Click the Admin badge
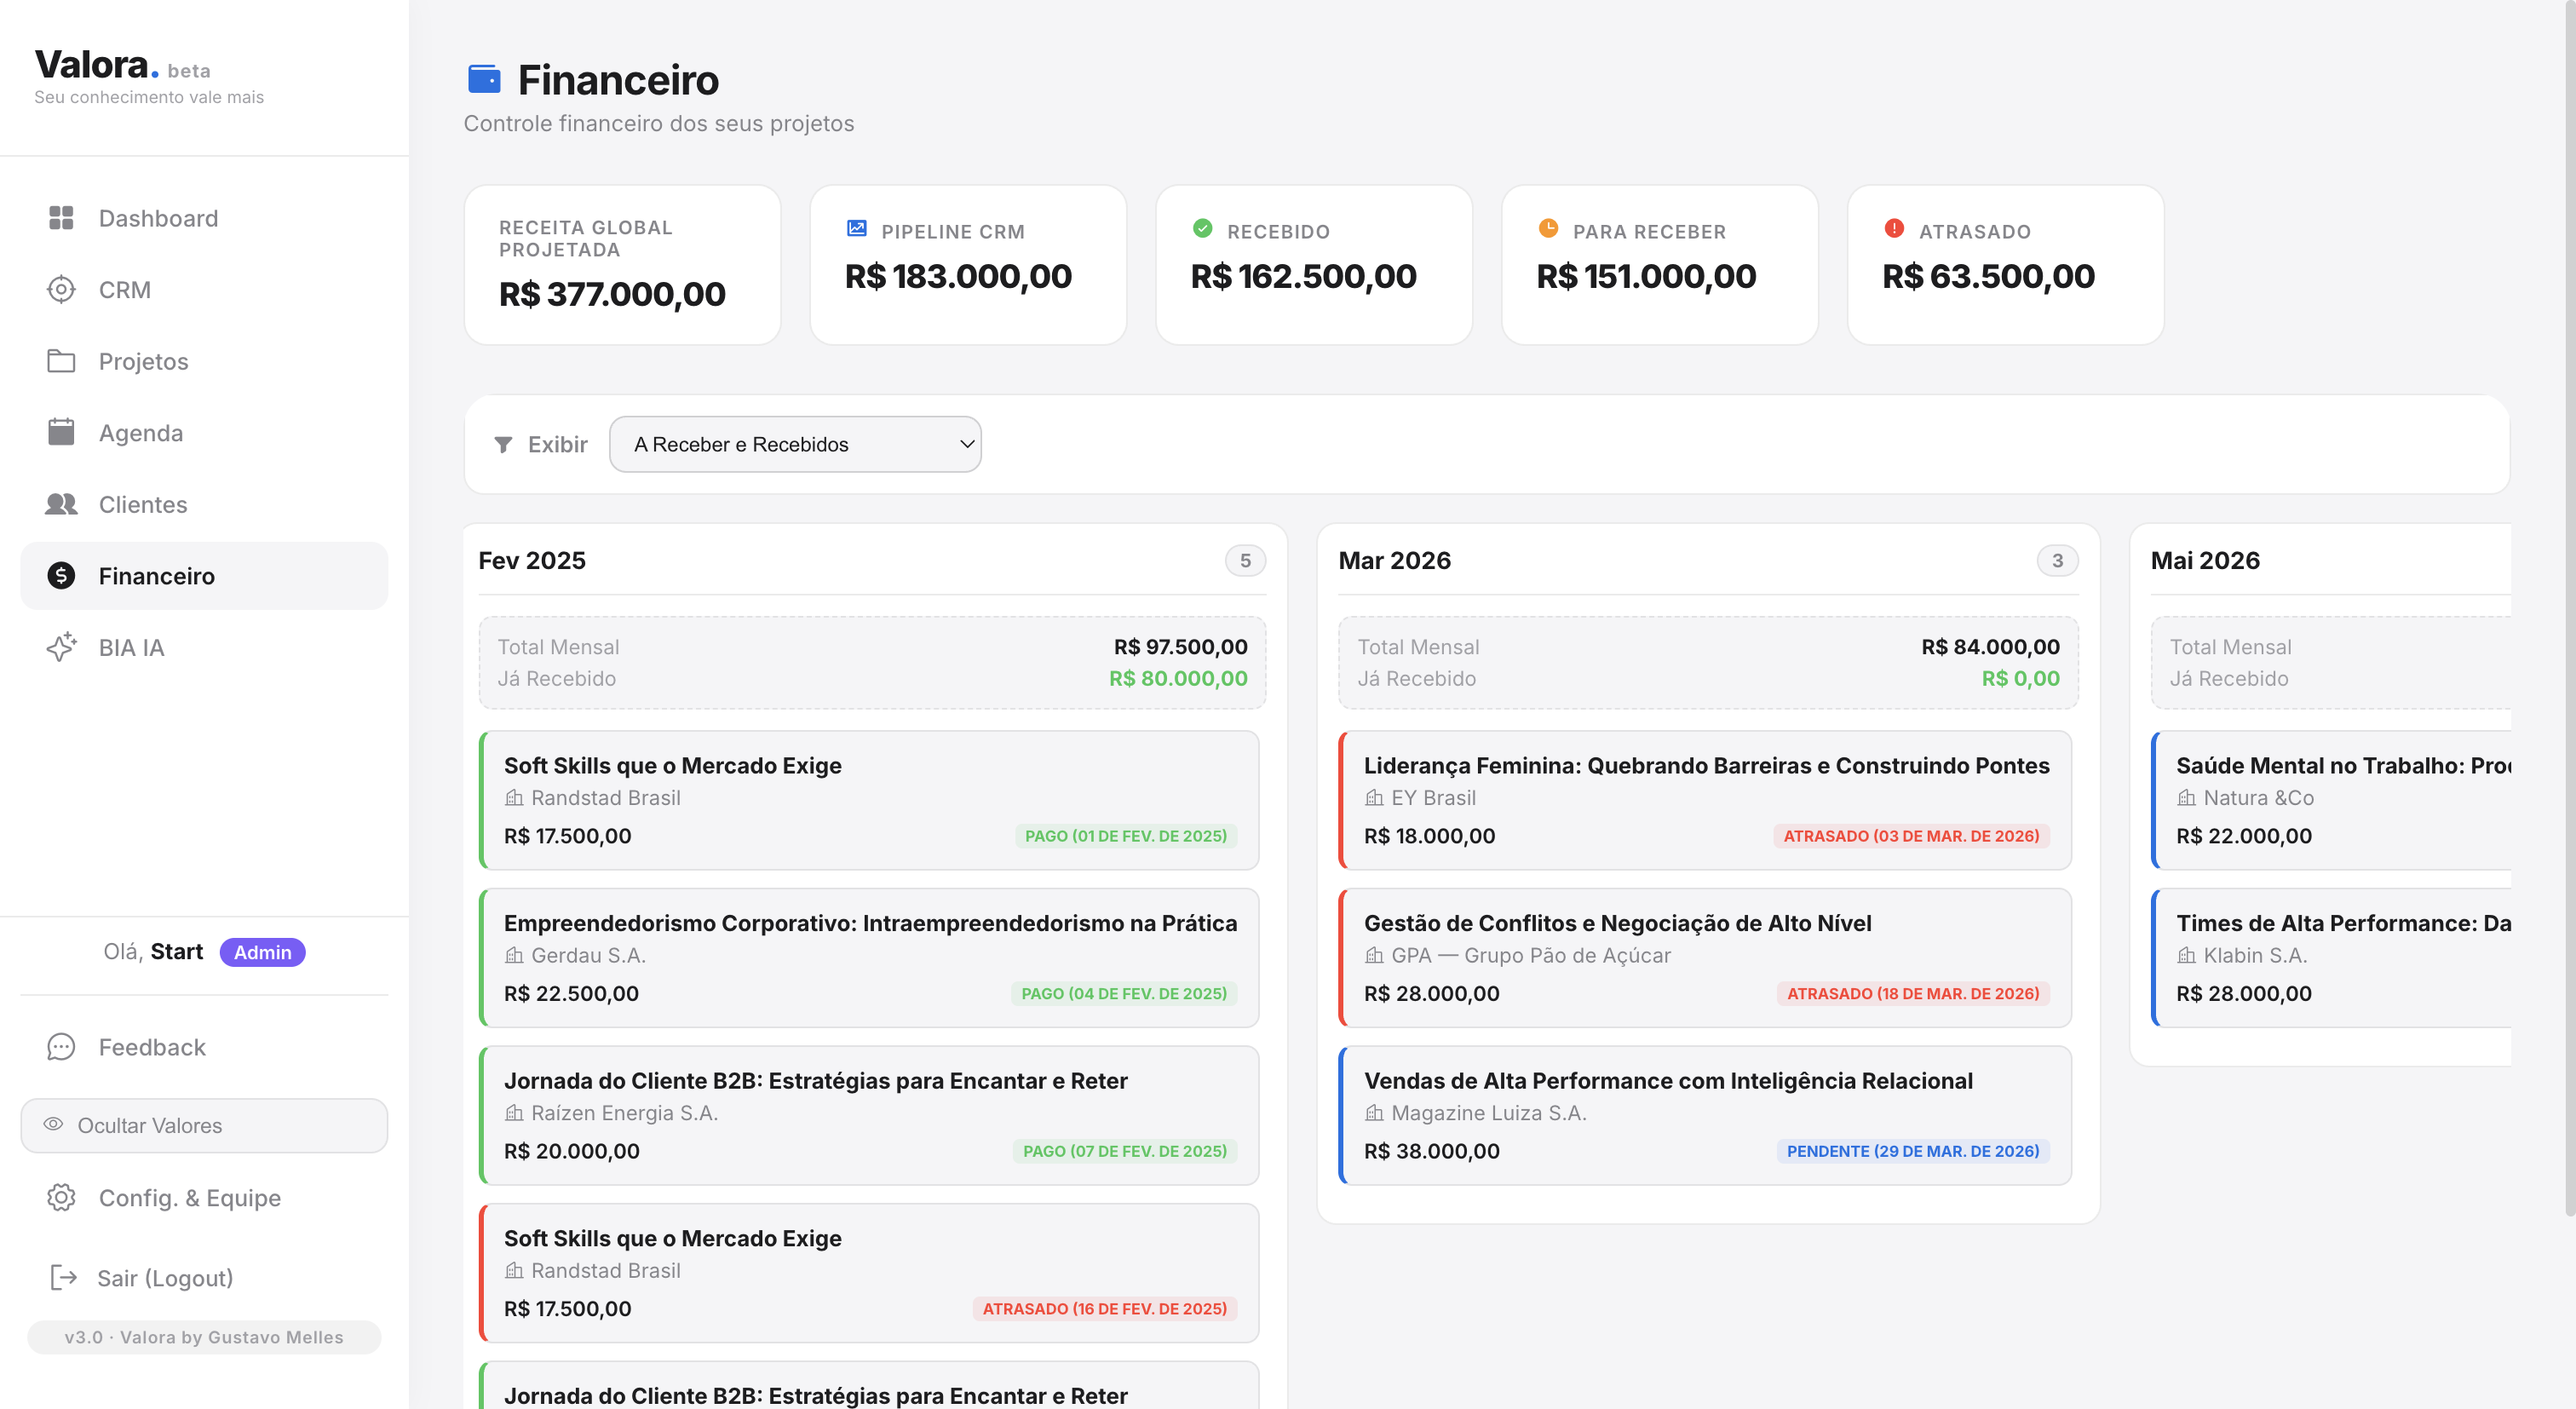2576x1409 pixels. [x=262, y=952]
